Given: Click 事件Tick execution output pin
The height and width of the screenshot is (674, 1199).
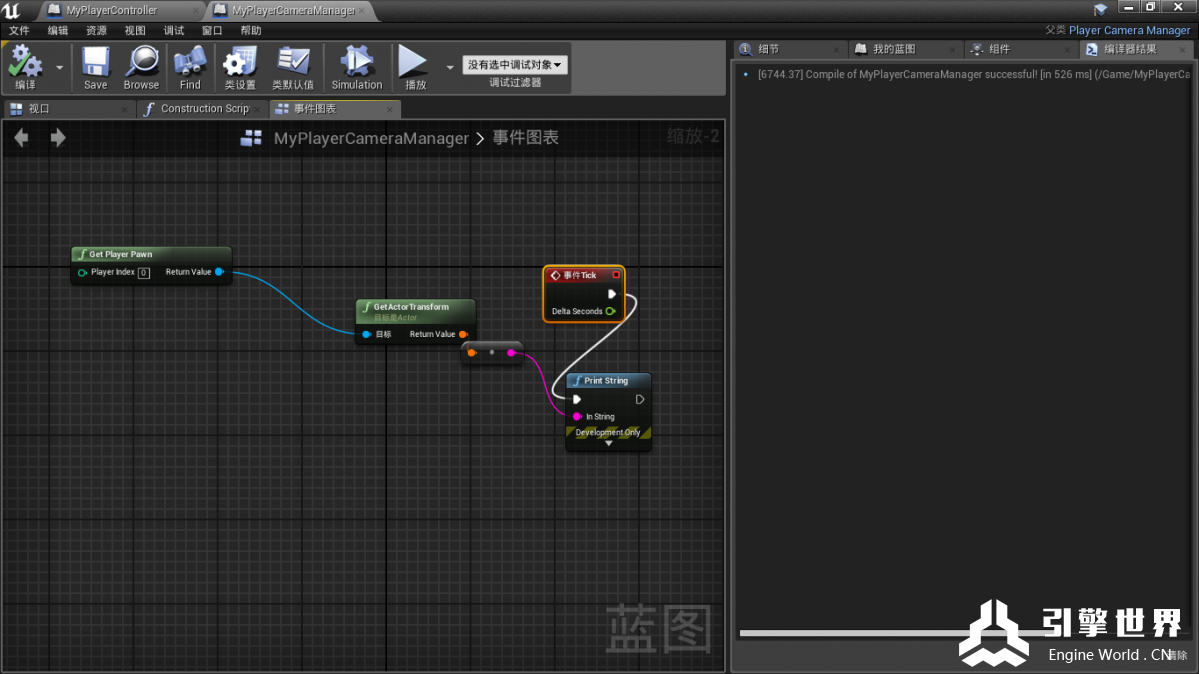Looking at the screenshot, I should point(612,295).
